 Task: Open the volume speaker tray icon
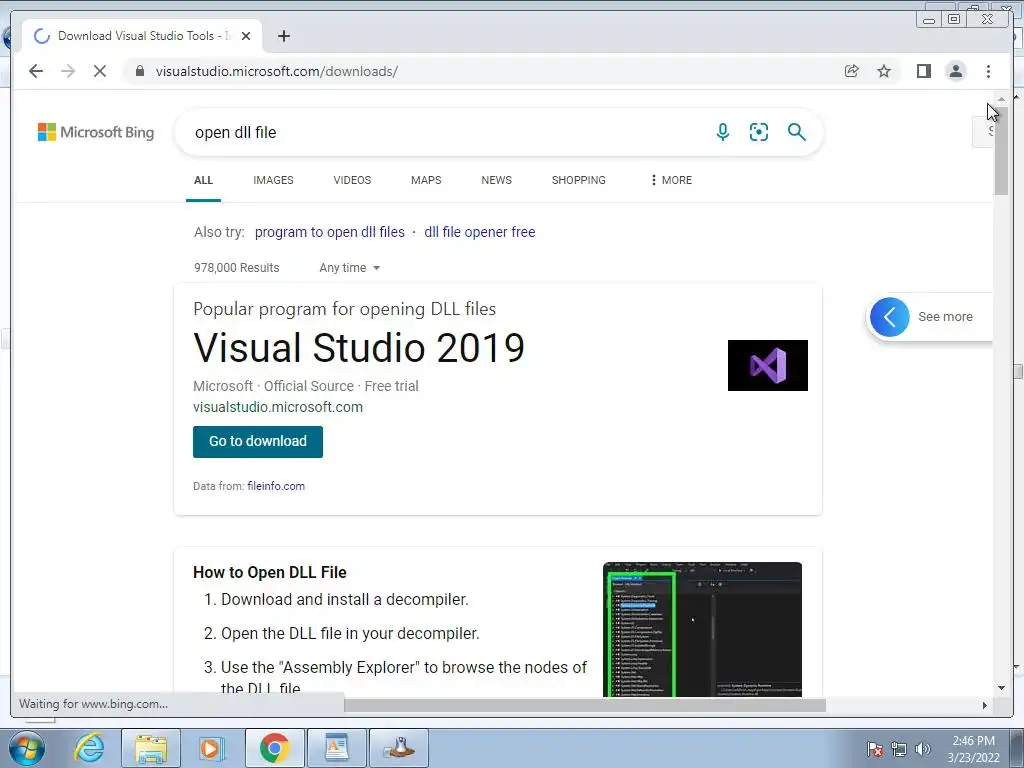tap(923, 749)
